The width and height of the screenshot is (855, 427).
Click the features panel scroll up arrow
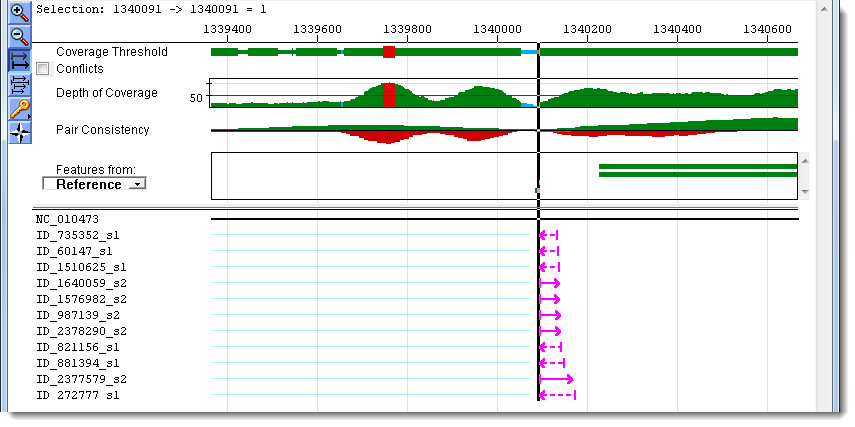coord(805,160)
